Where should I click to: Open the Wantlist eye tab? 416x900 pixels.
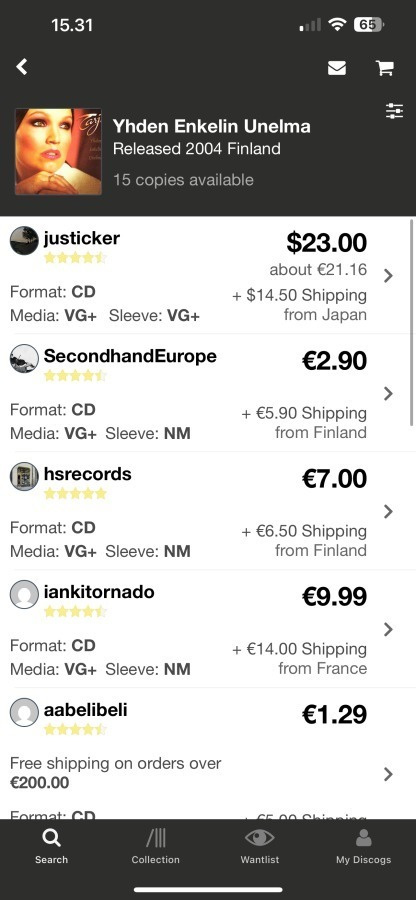[259, 847]
